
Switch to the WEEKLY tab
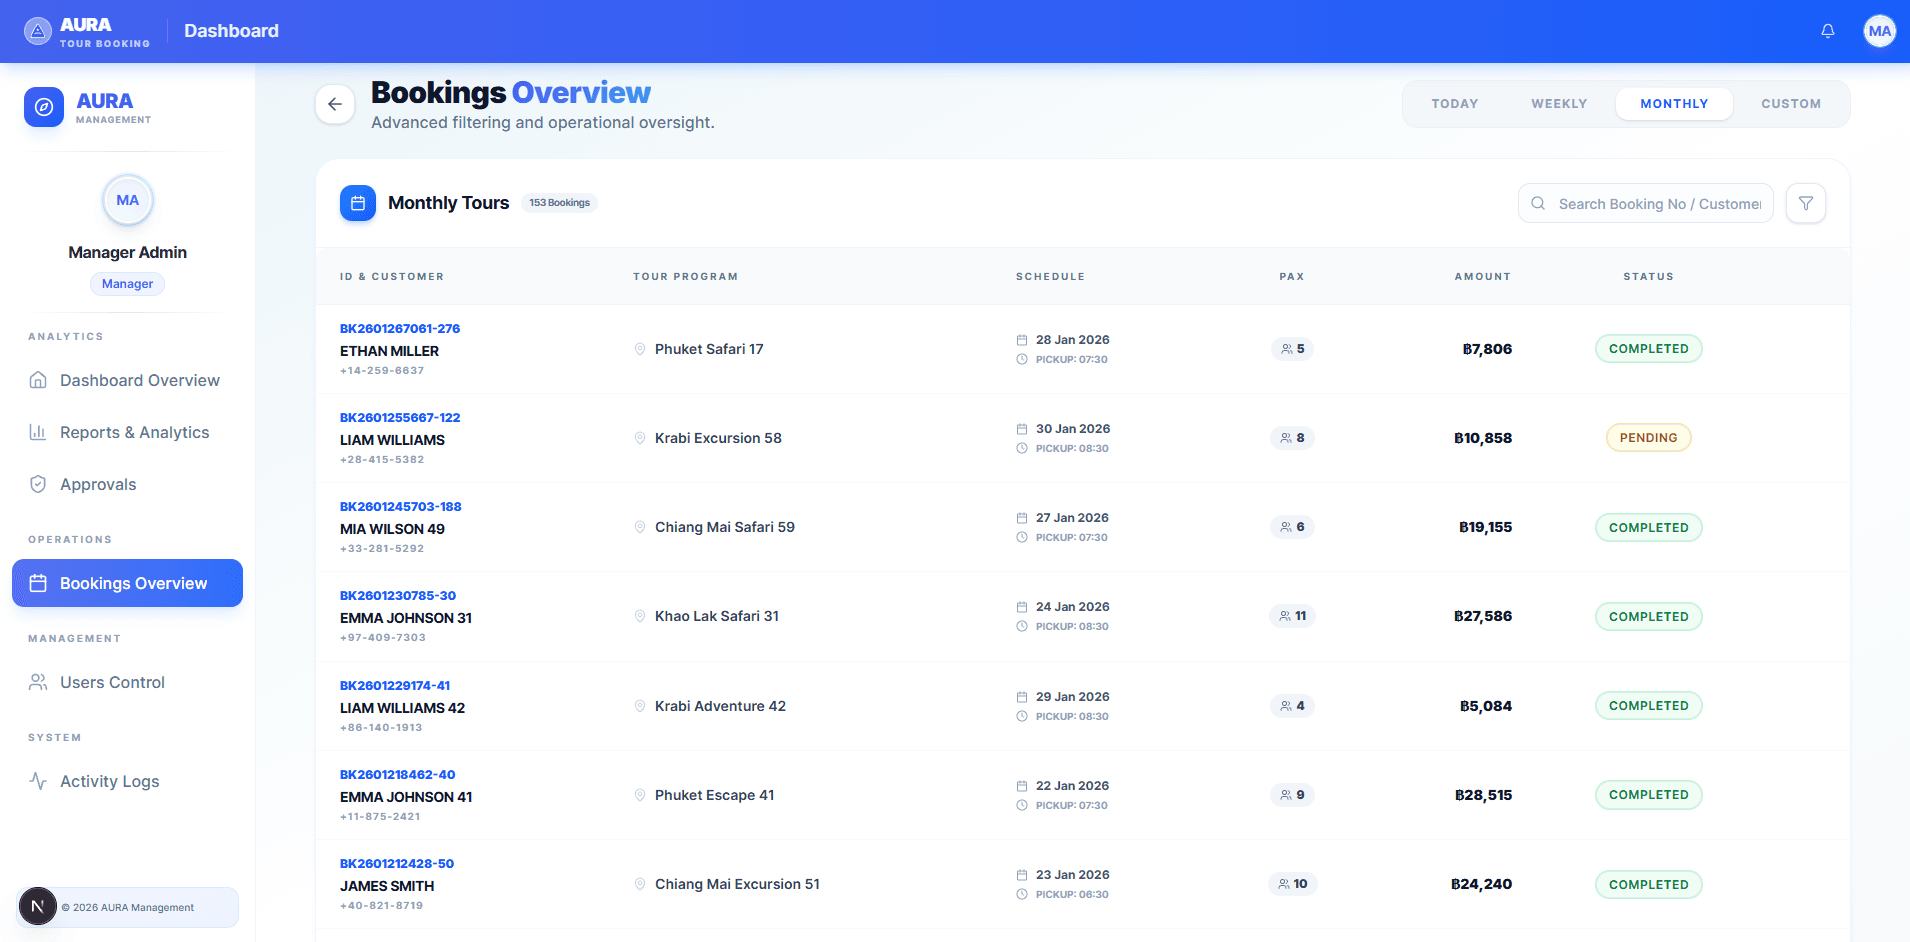point(1558,104)
